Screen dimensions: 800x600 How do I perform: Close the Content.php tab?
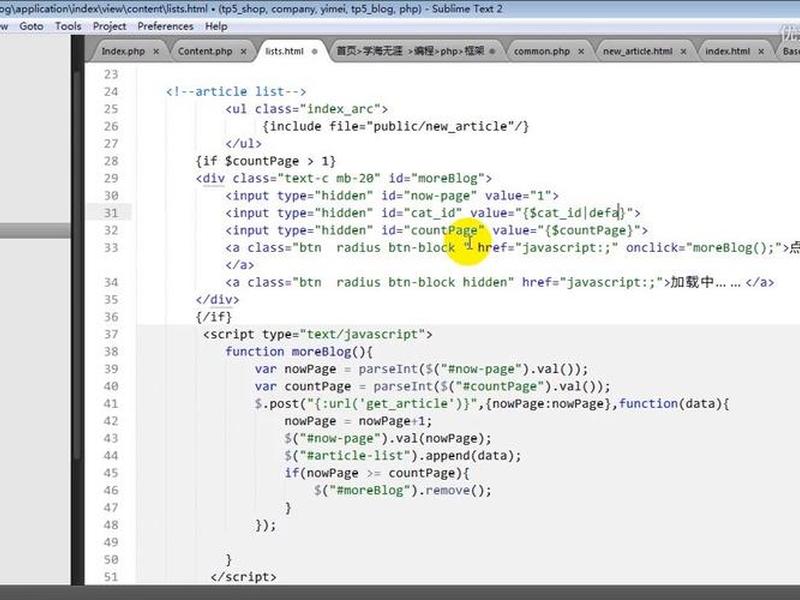coord(243,52)
